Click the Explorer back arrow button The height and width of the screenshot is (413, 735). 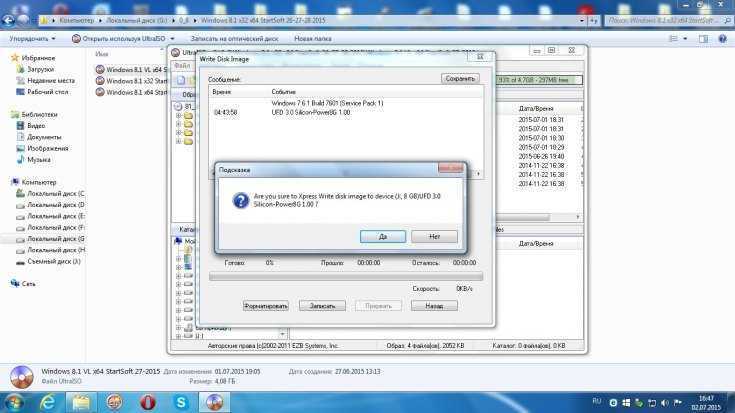[8, 20]
